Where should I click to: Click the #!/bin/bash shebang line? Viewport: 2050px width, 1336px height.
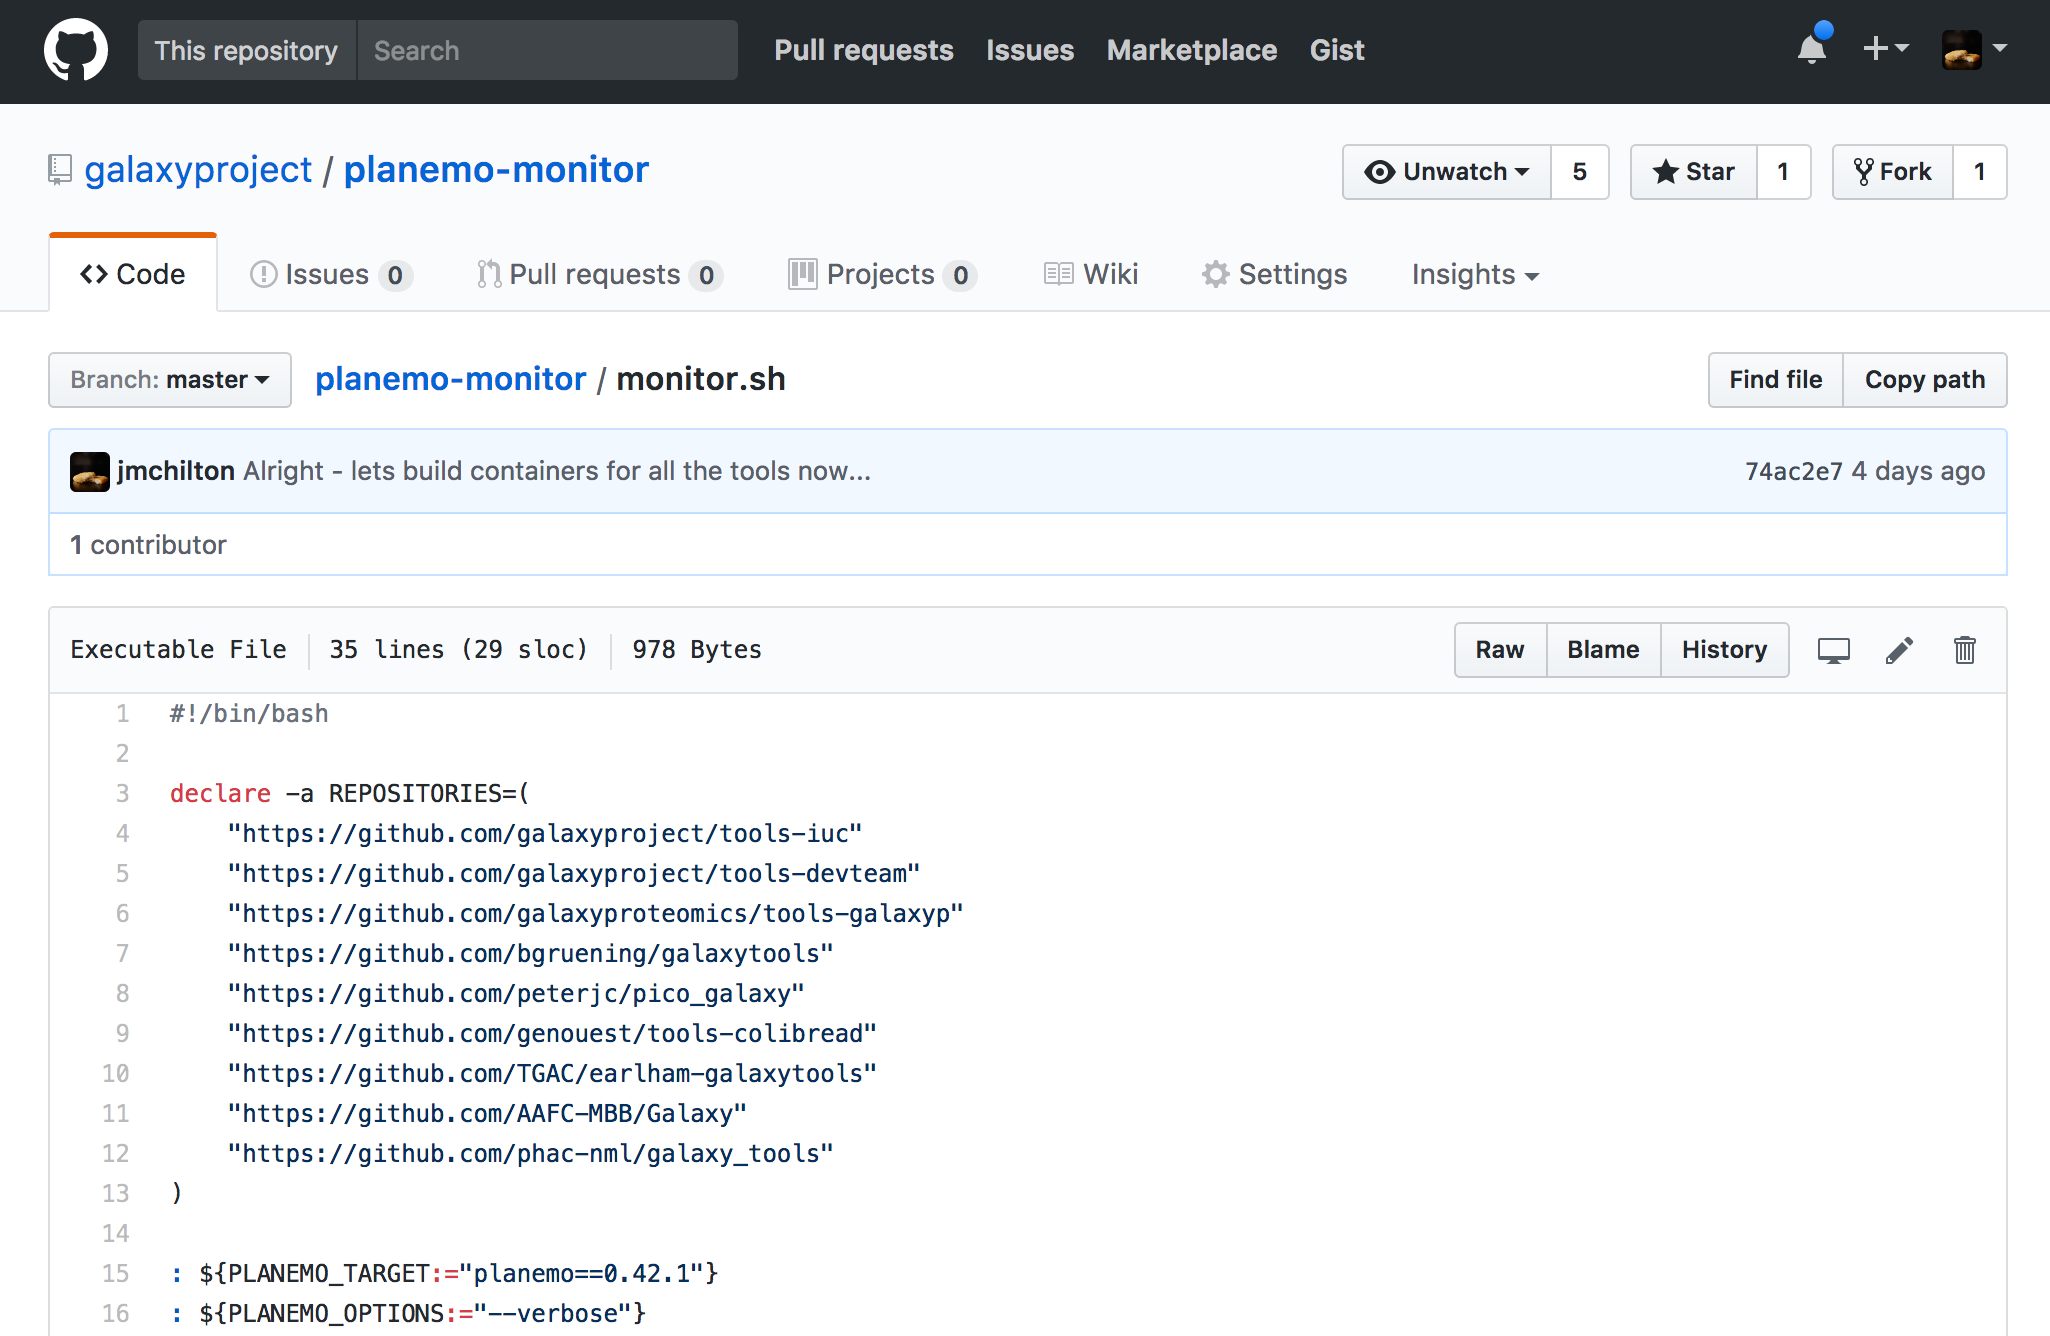[x=249, y=713]
